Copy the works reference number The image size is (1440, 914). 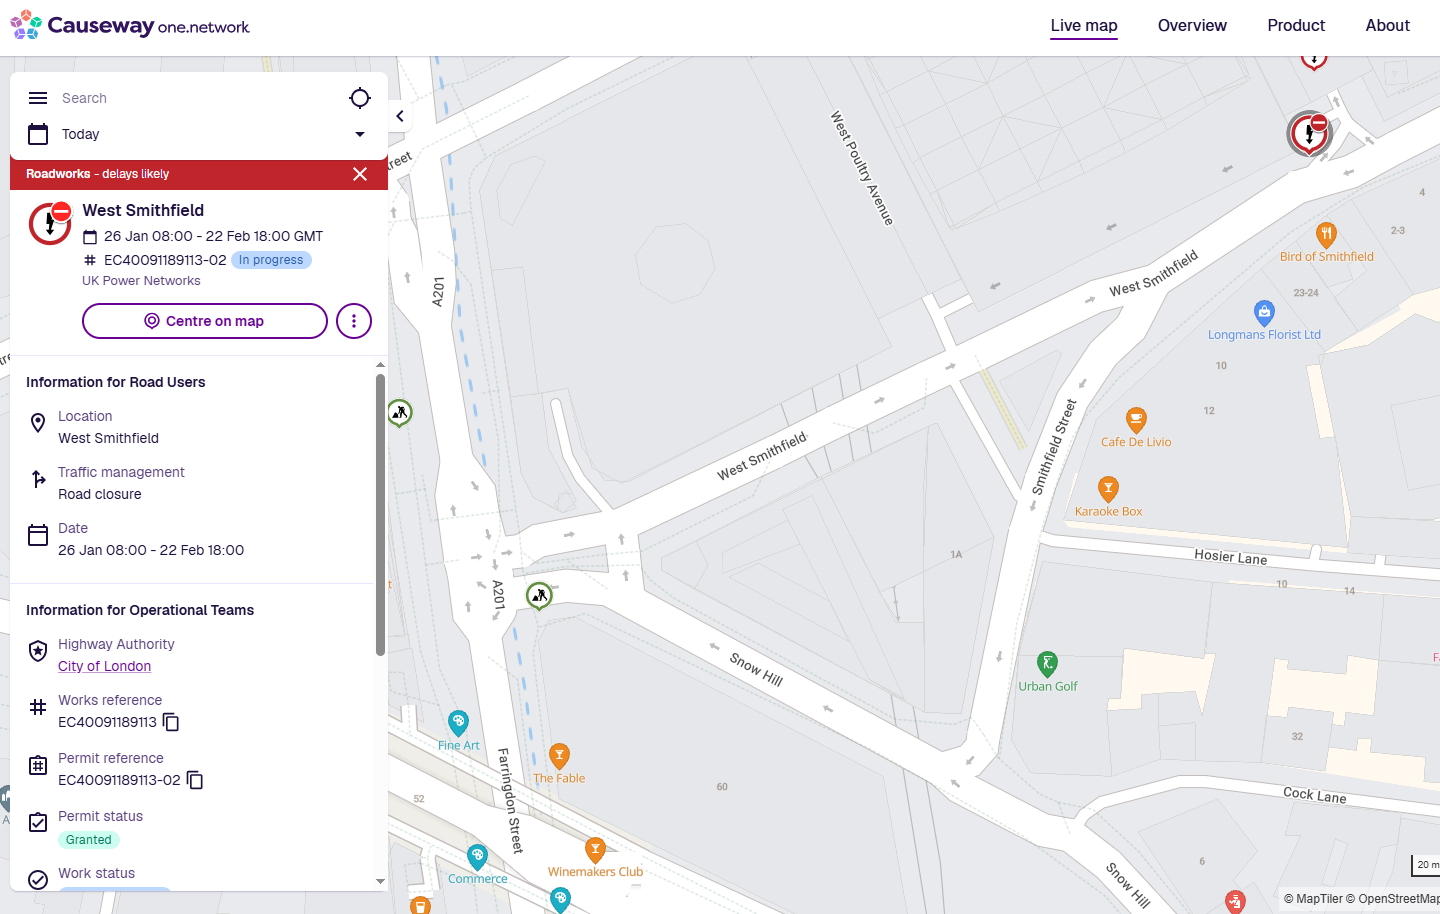coord(171,722)
